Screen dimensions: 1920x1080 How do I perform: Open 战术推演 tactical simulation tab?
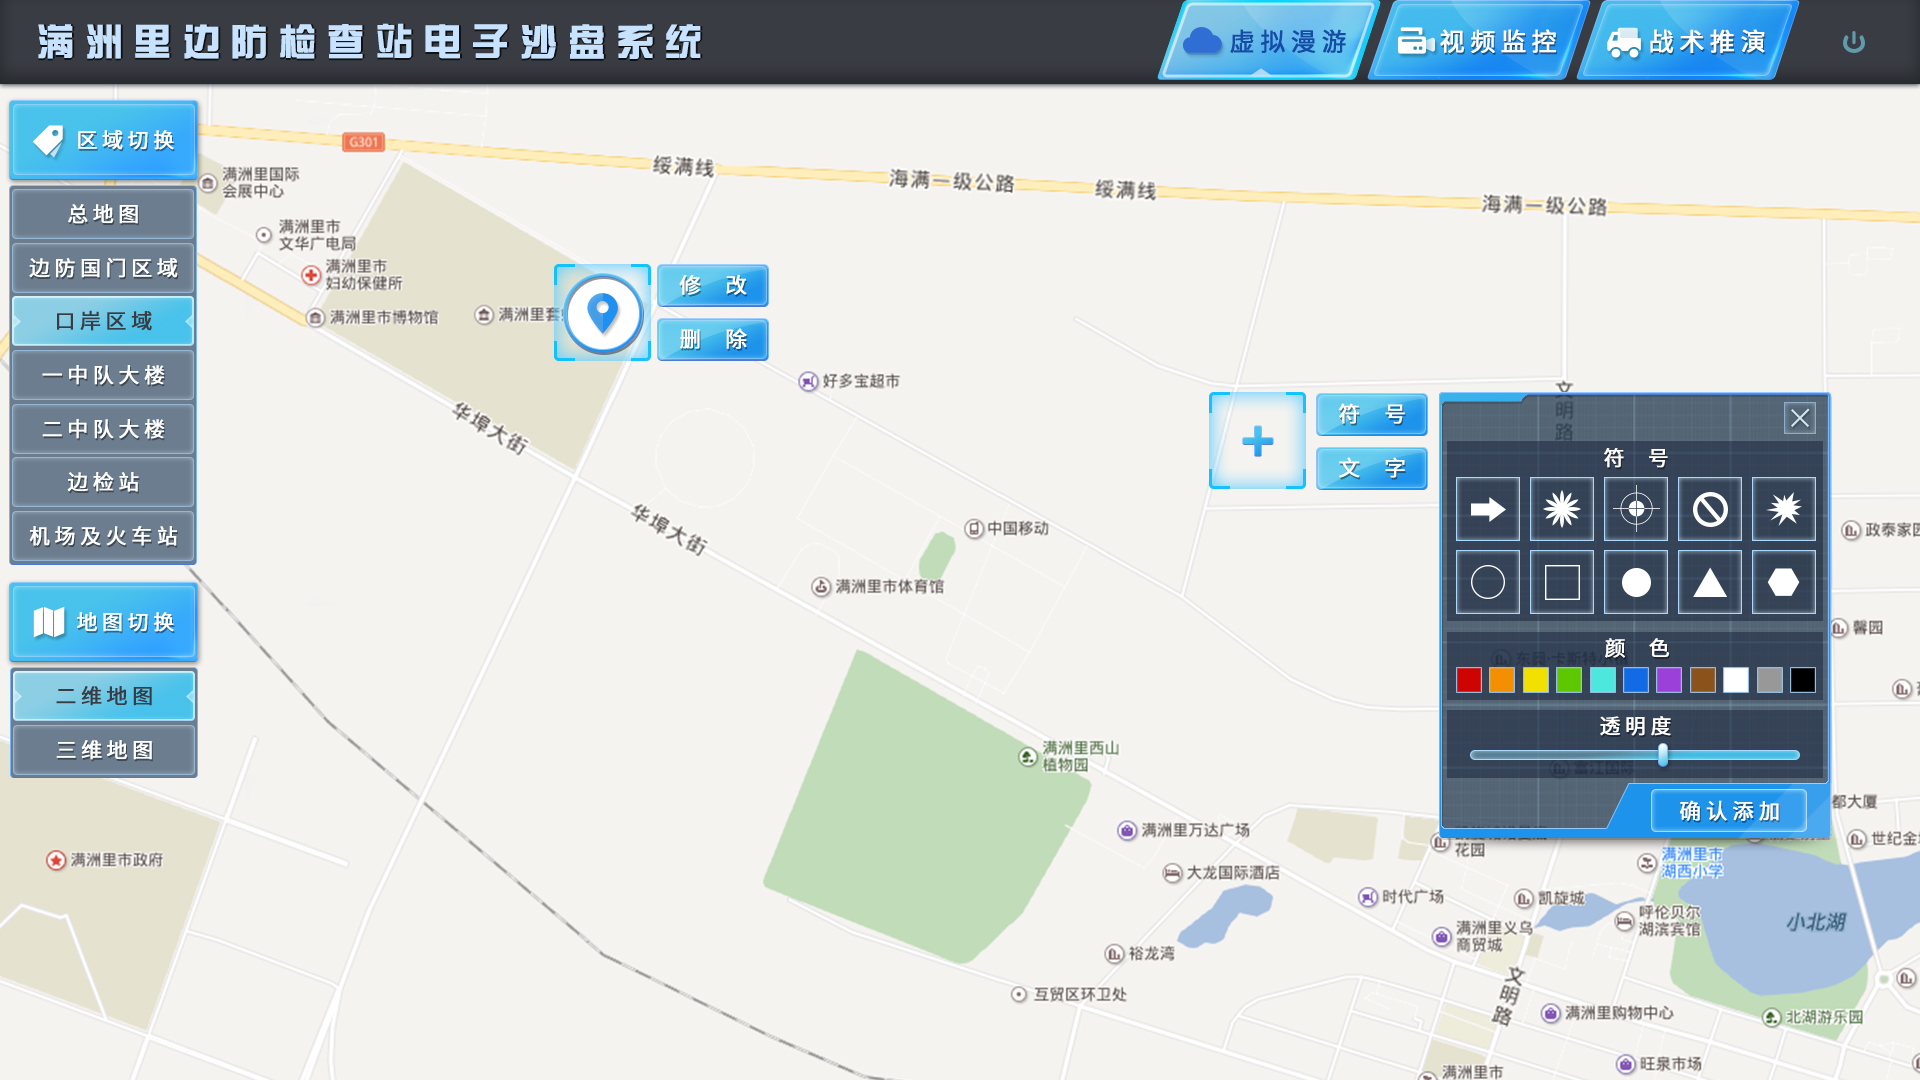point(1687,41)
